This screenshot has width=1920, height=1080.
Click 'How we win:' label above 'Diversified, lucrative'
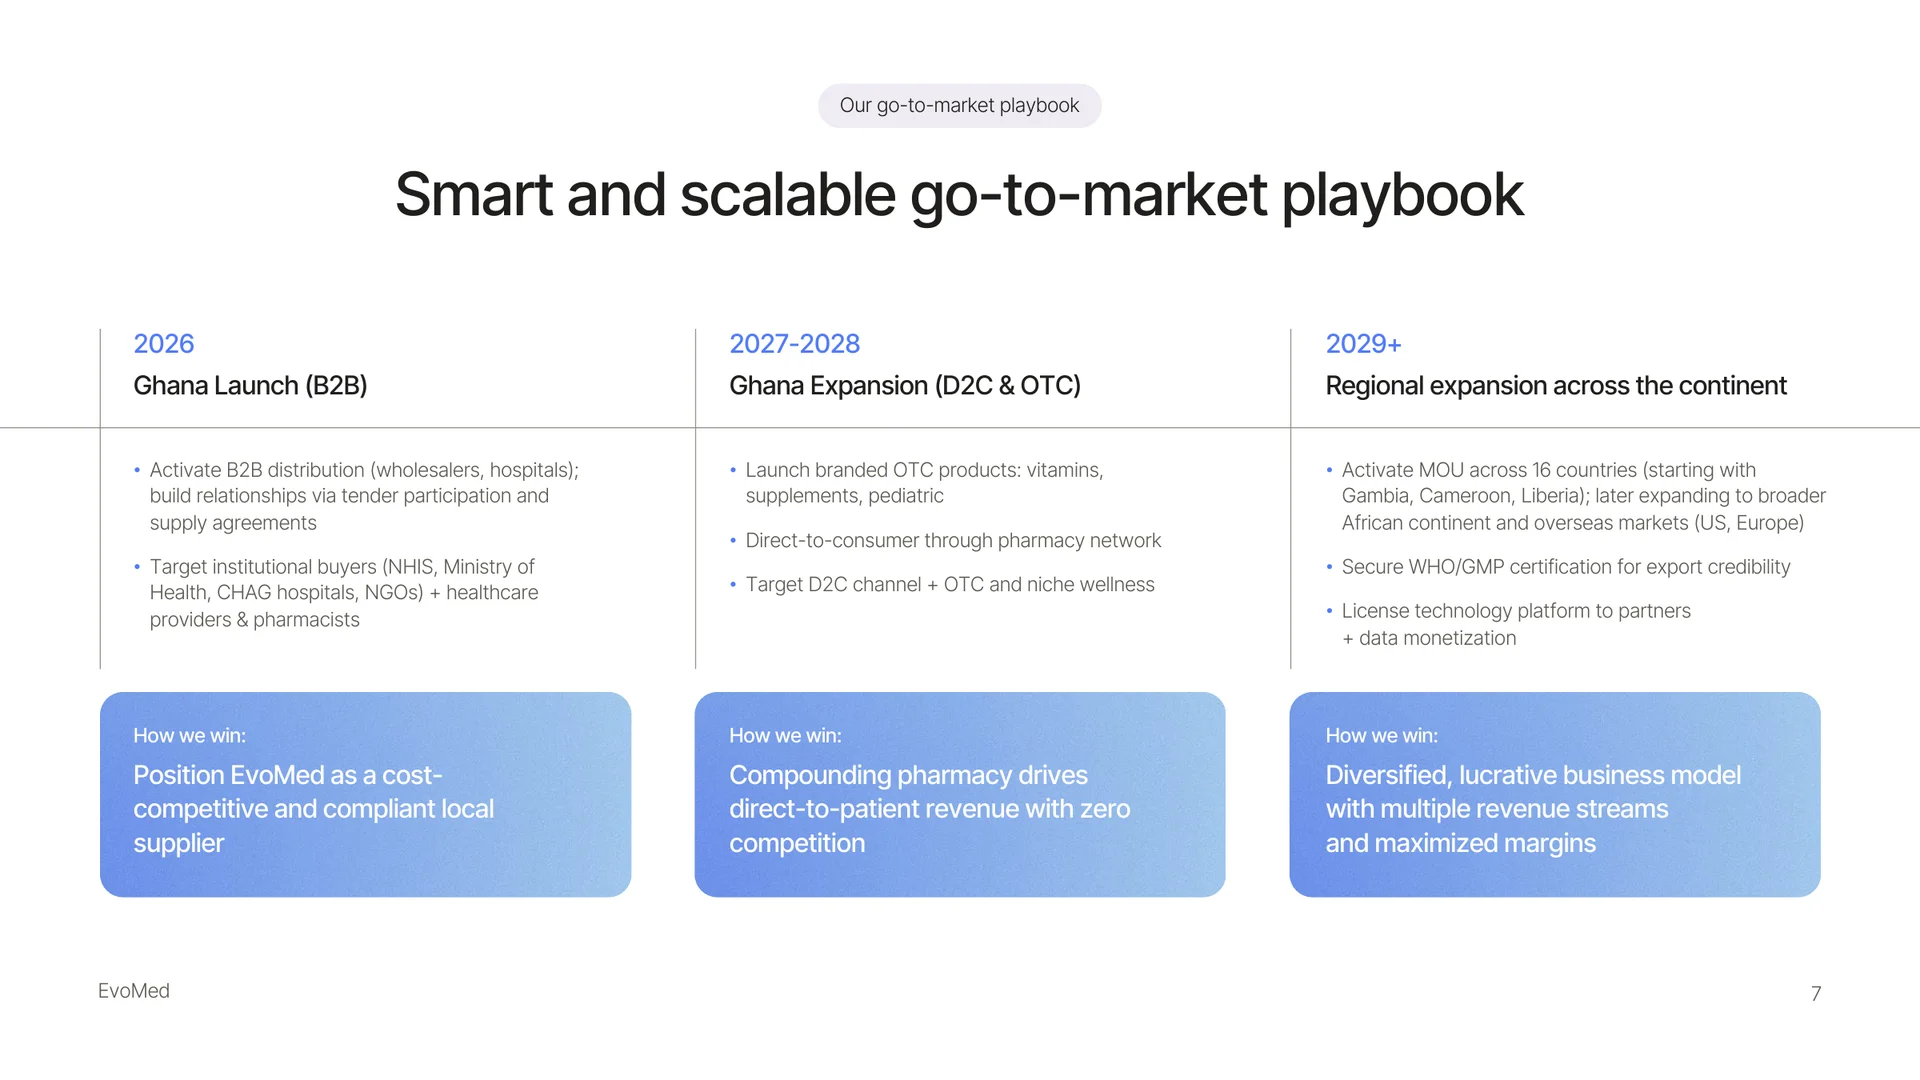pos(1381,735)
